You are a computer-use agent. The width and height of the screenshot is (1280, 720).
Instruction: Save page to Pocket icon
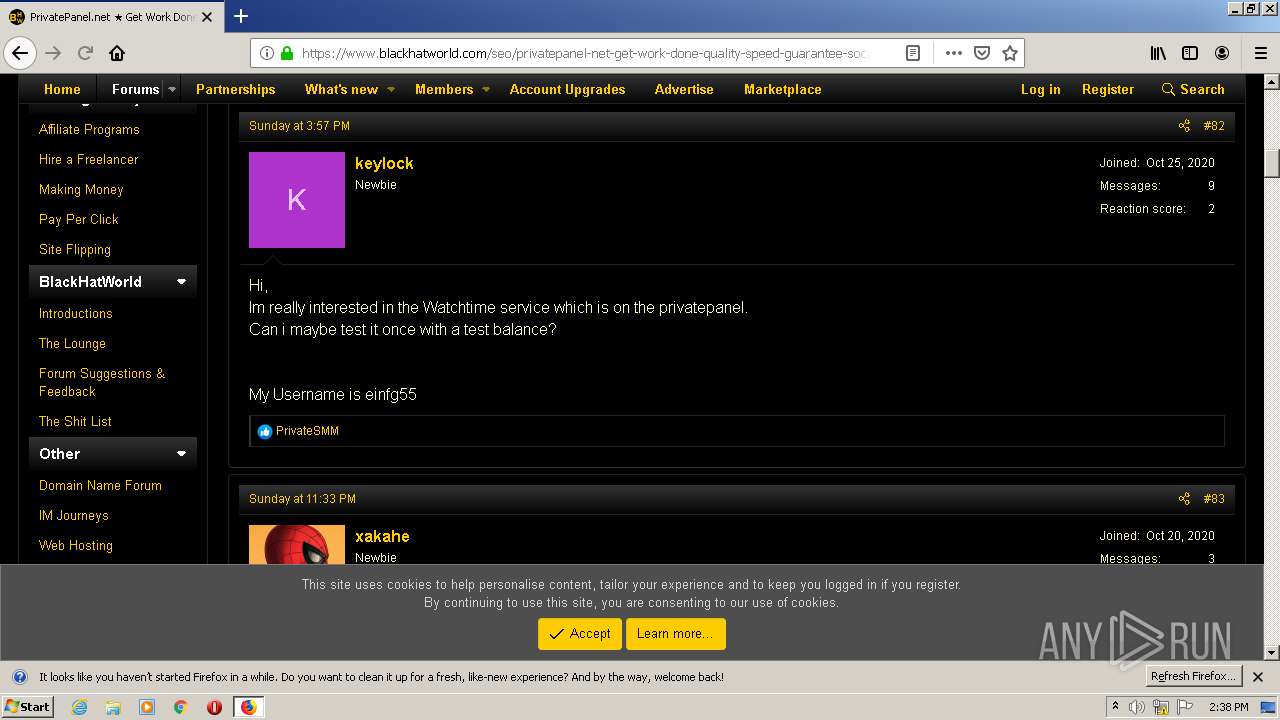click(982, 53)
